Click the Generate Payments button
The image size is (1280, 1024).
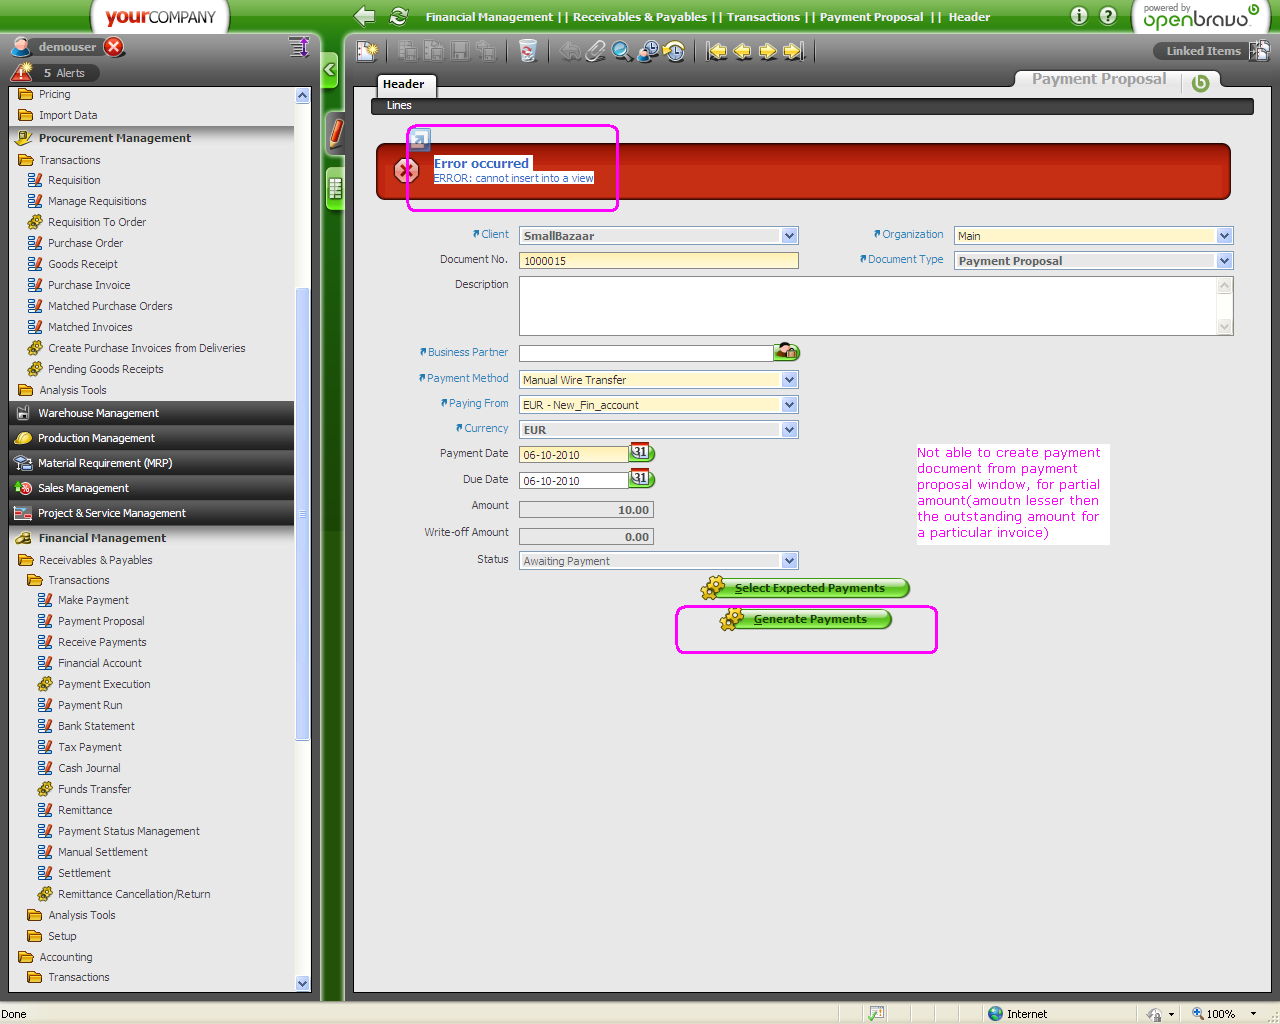[x=806, y=619]
